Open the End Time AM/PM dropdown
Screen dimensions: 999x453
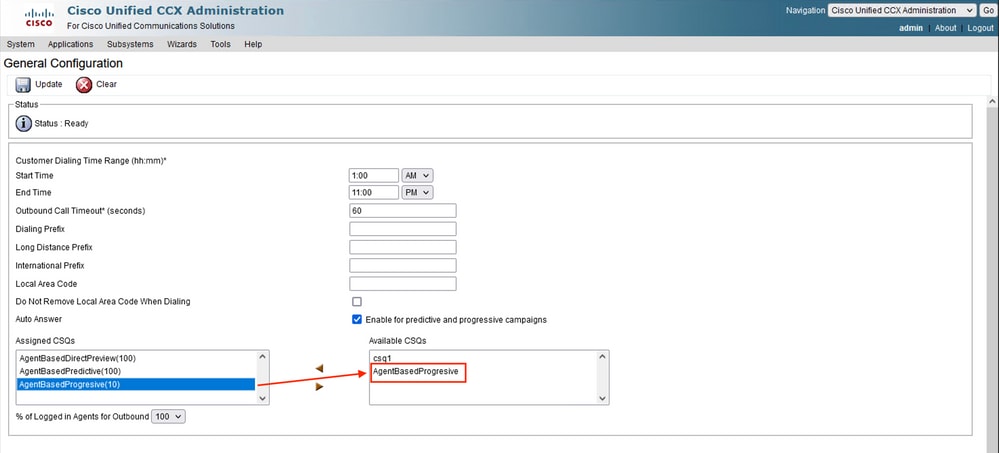click(x=418, y=192)
